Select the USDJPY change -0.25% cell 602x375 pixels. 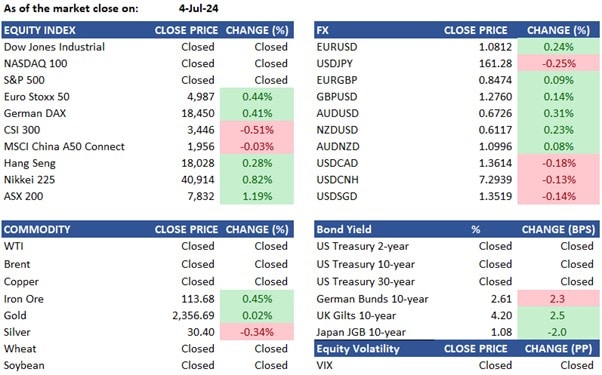(558, 63)
